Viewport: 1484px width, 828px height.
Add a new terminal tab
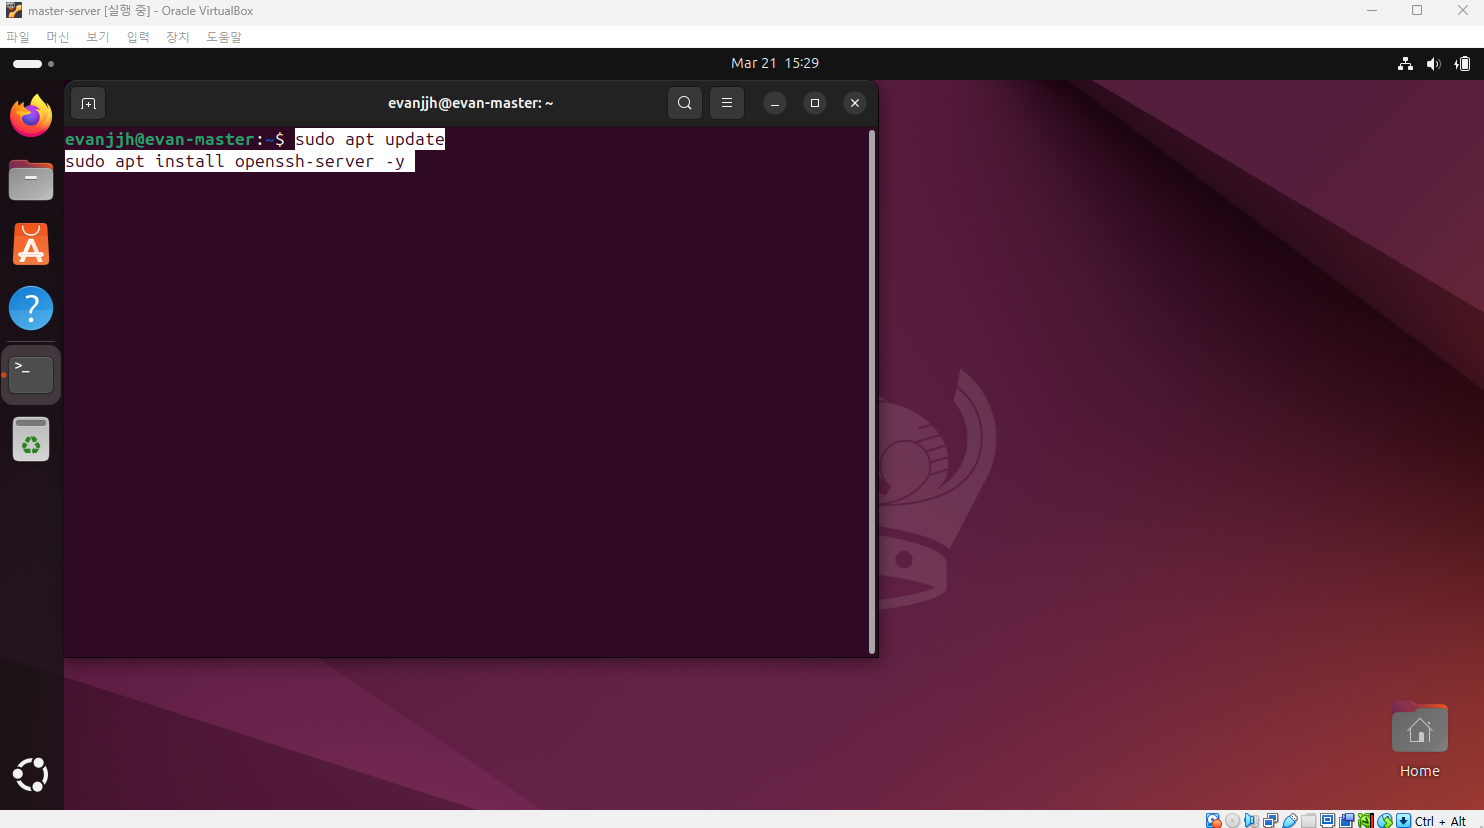point(88,103)
